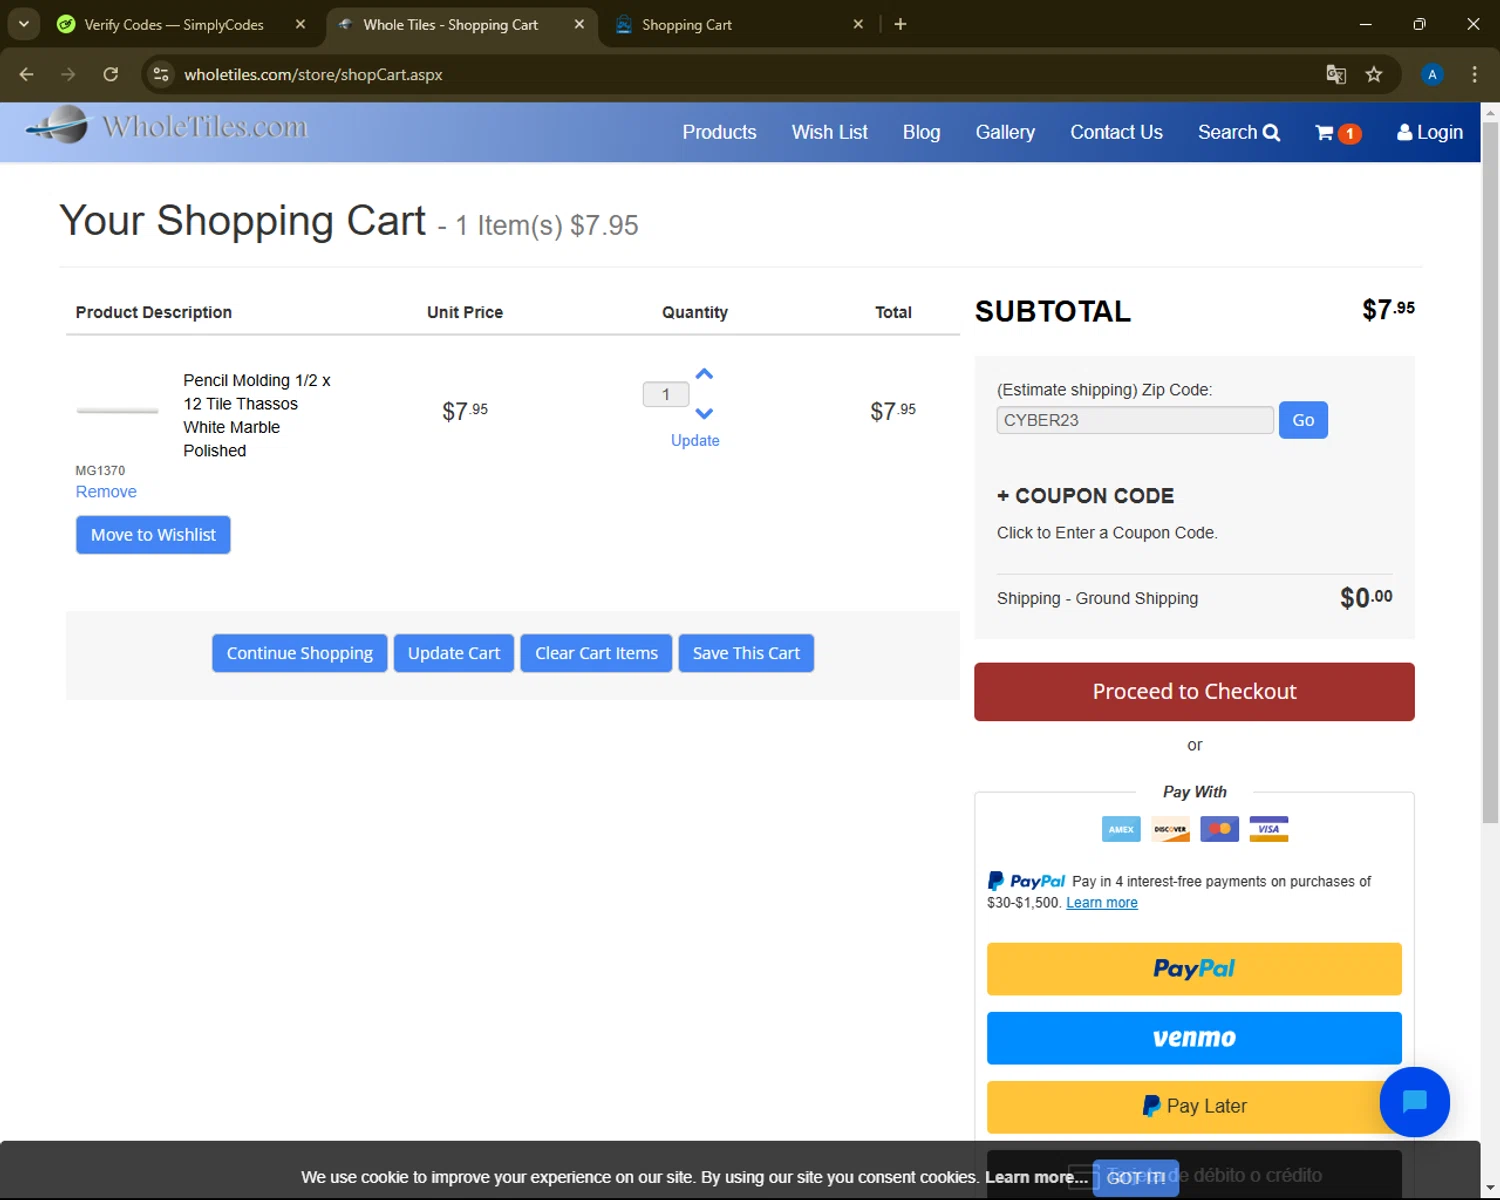The image size is (1500, 1200).
Task: Open the site information icon beside URL
Action: (x=161, y=74)
